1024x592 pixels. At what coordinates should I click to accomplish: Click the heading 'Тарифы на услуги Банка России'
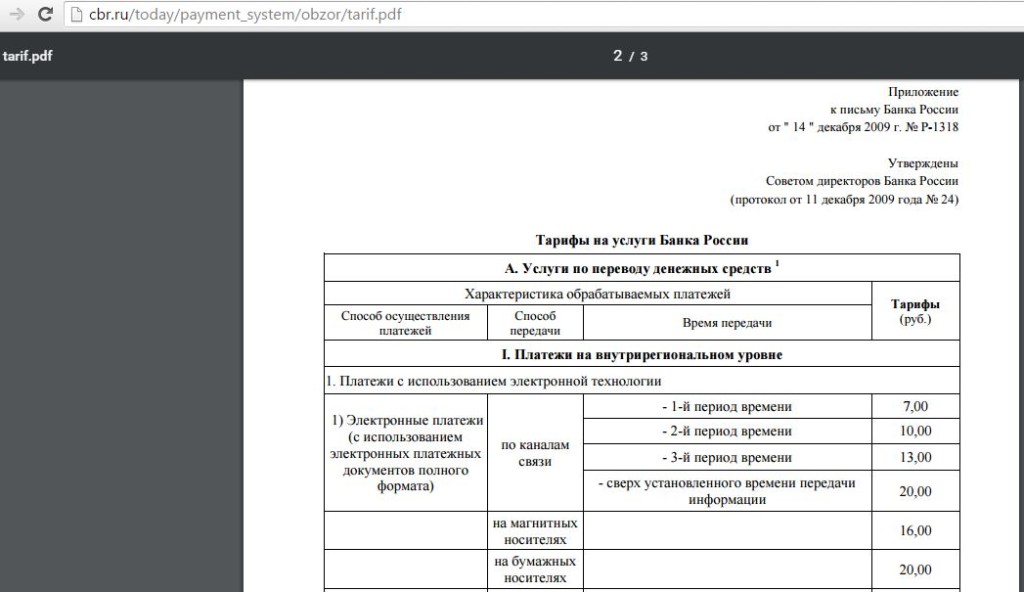[641, 240]
